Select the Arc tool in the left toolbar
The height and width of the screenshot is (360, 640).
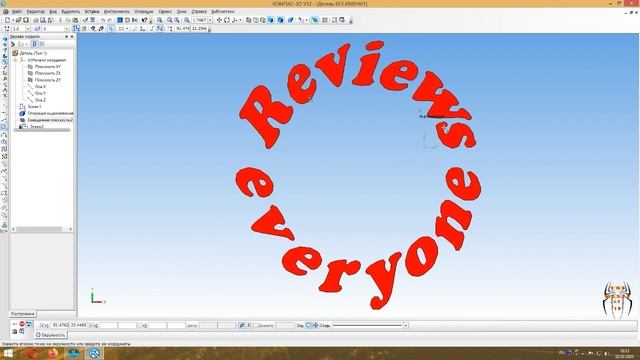(4, 134)
